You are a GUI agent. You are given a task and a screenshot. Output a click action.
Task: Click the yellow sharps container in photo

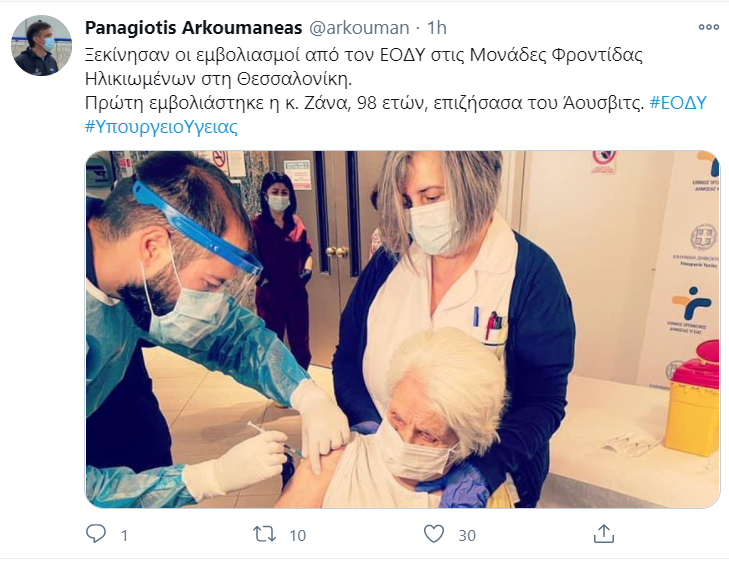click(x=692, y=400)
